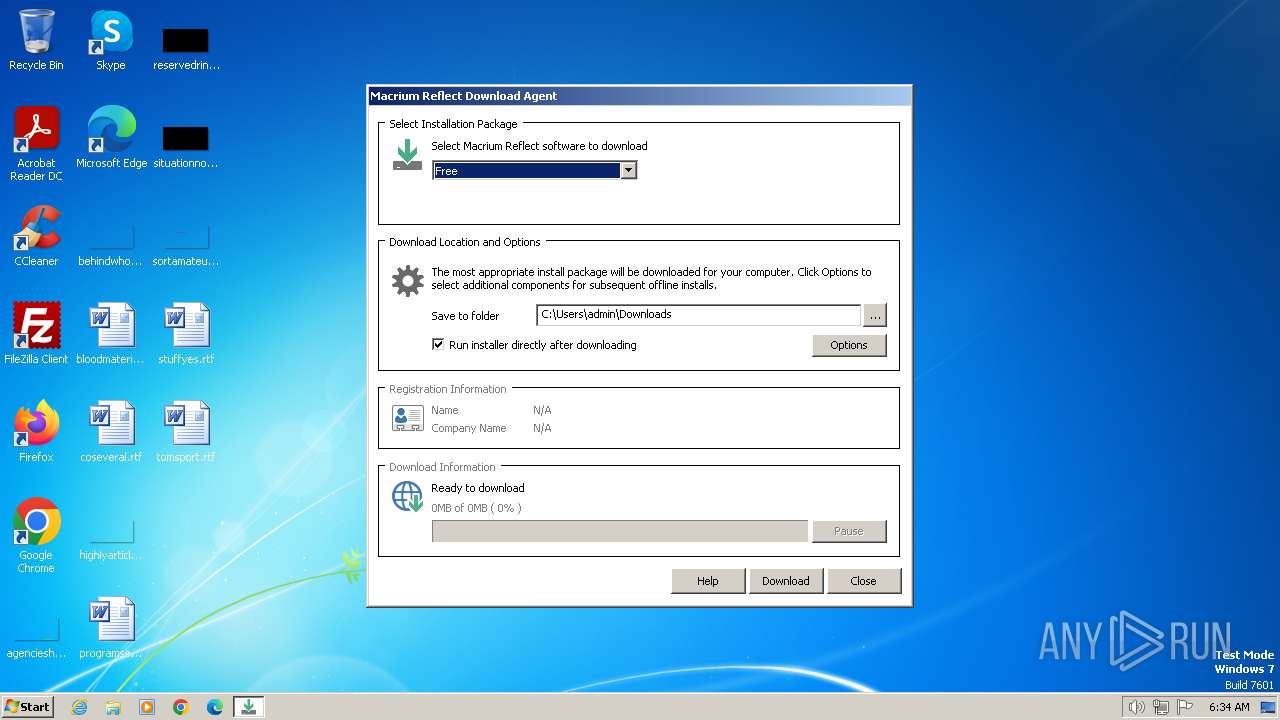The height and width of the screenshot is (720, 1280).
Task: Open Acrobat Reader DC shortcut
Action: point(36,144)
